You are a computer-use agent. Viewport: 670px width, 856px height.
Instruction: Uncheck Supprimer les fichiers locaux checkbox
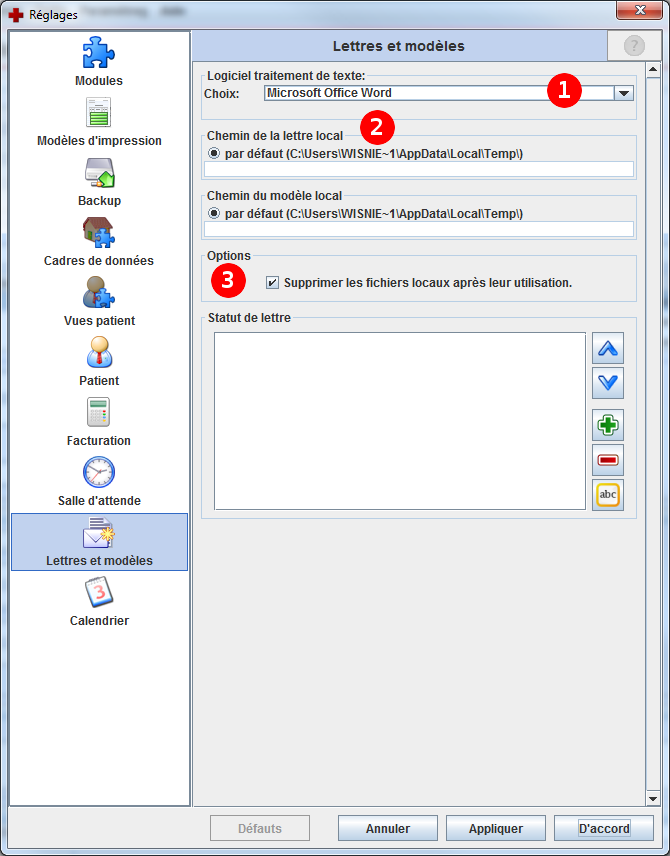point(273,283)
